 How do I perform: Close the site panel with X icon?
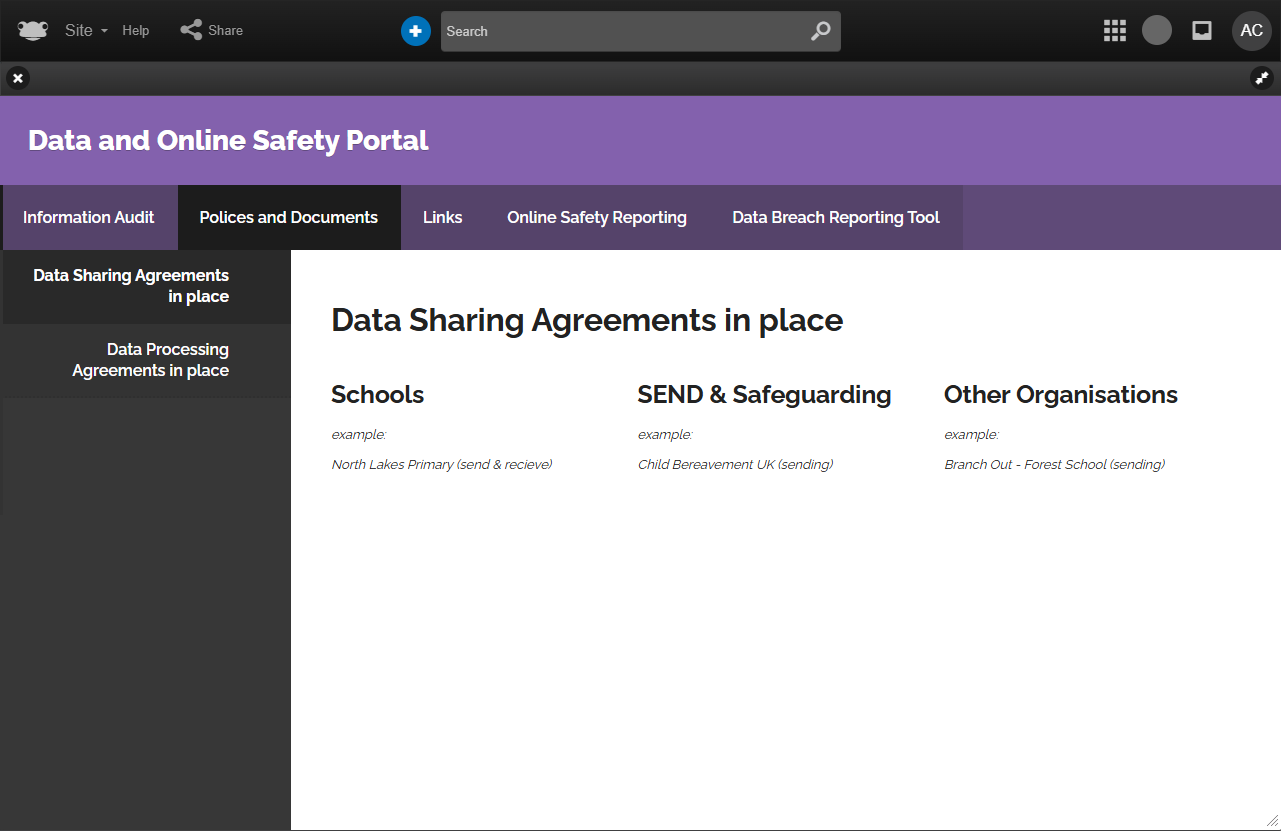point(18,78)
